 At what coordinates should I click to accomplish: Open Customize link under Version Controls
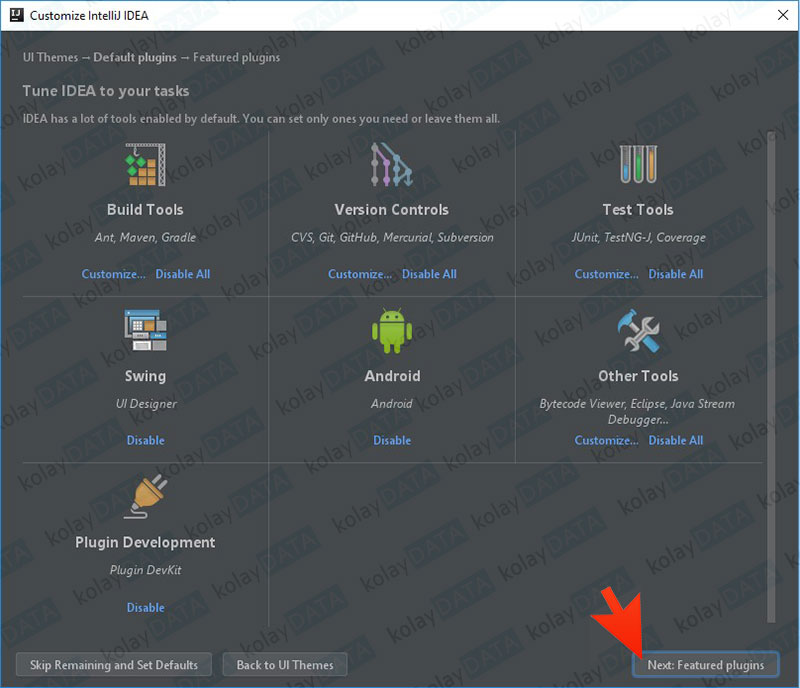[360, 274]
